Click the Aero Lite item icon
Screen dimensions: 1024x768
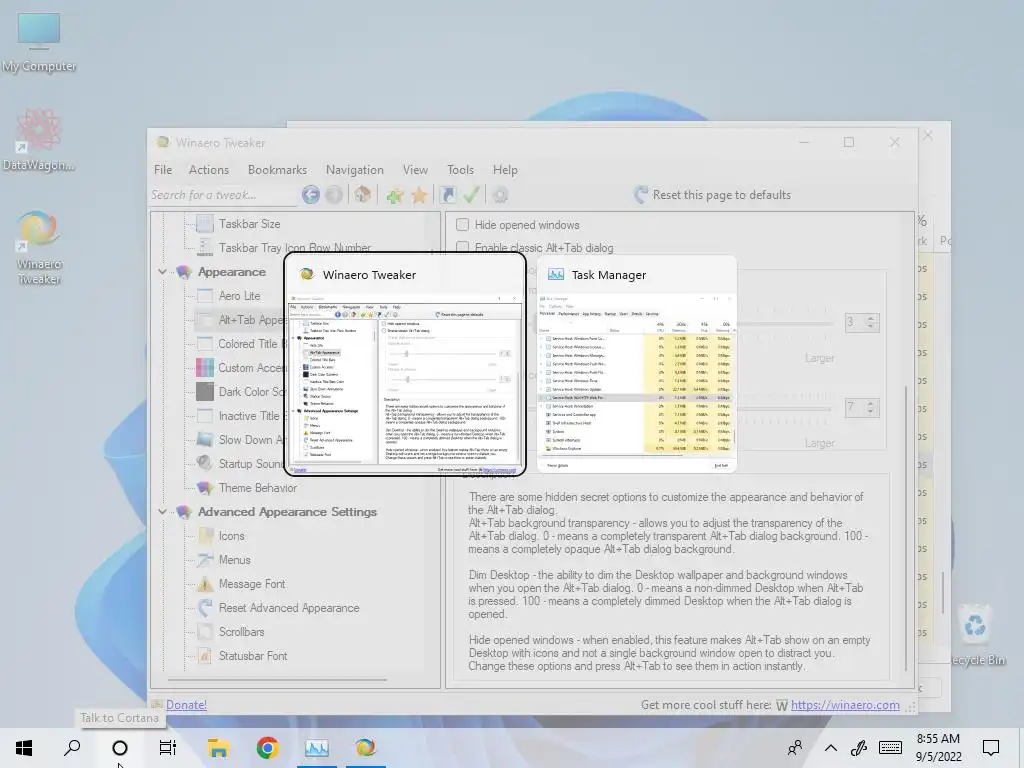pos(205,296)
